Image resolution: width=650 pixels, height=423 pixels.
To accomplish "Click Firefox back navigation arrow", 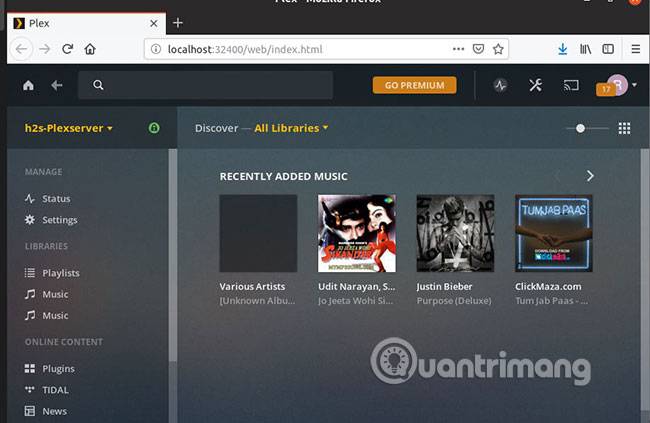I will [22, 49].
